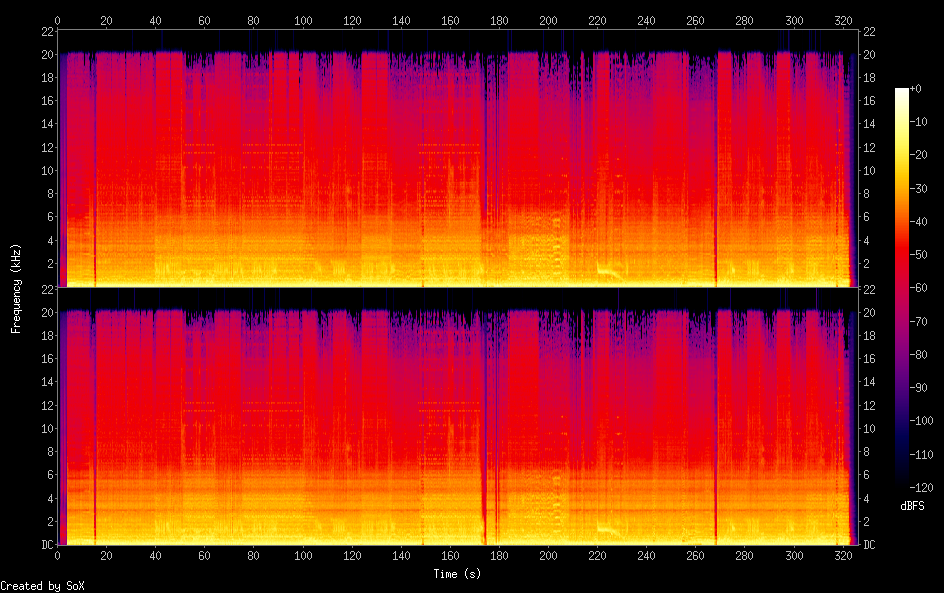Click the 10 kHz label on the lower-right frequency axis

[868, 428]
